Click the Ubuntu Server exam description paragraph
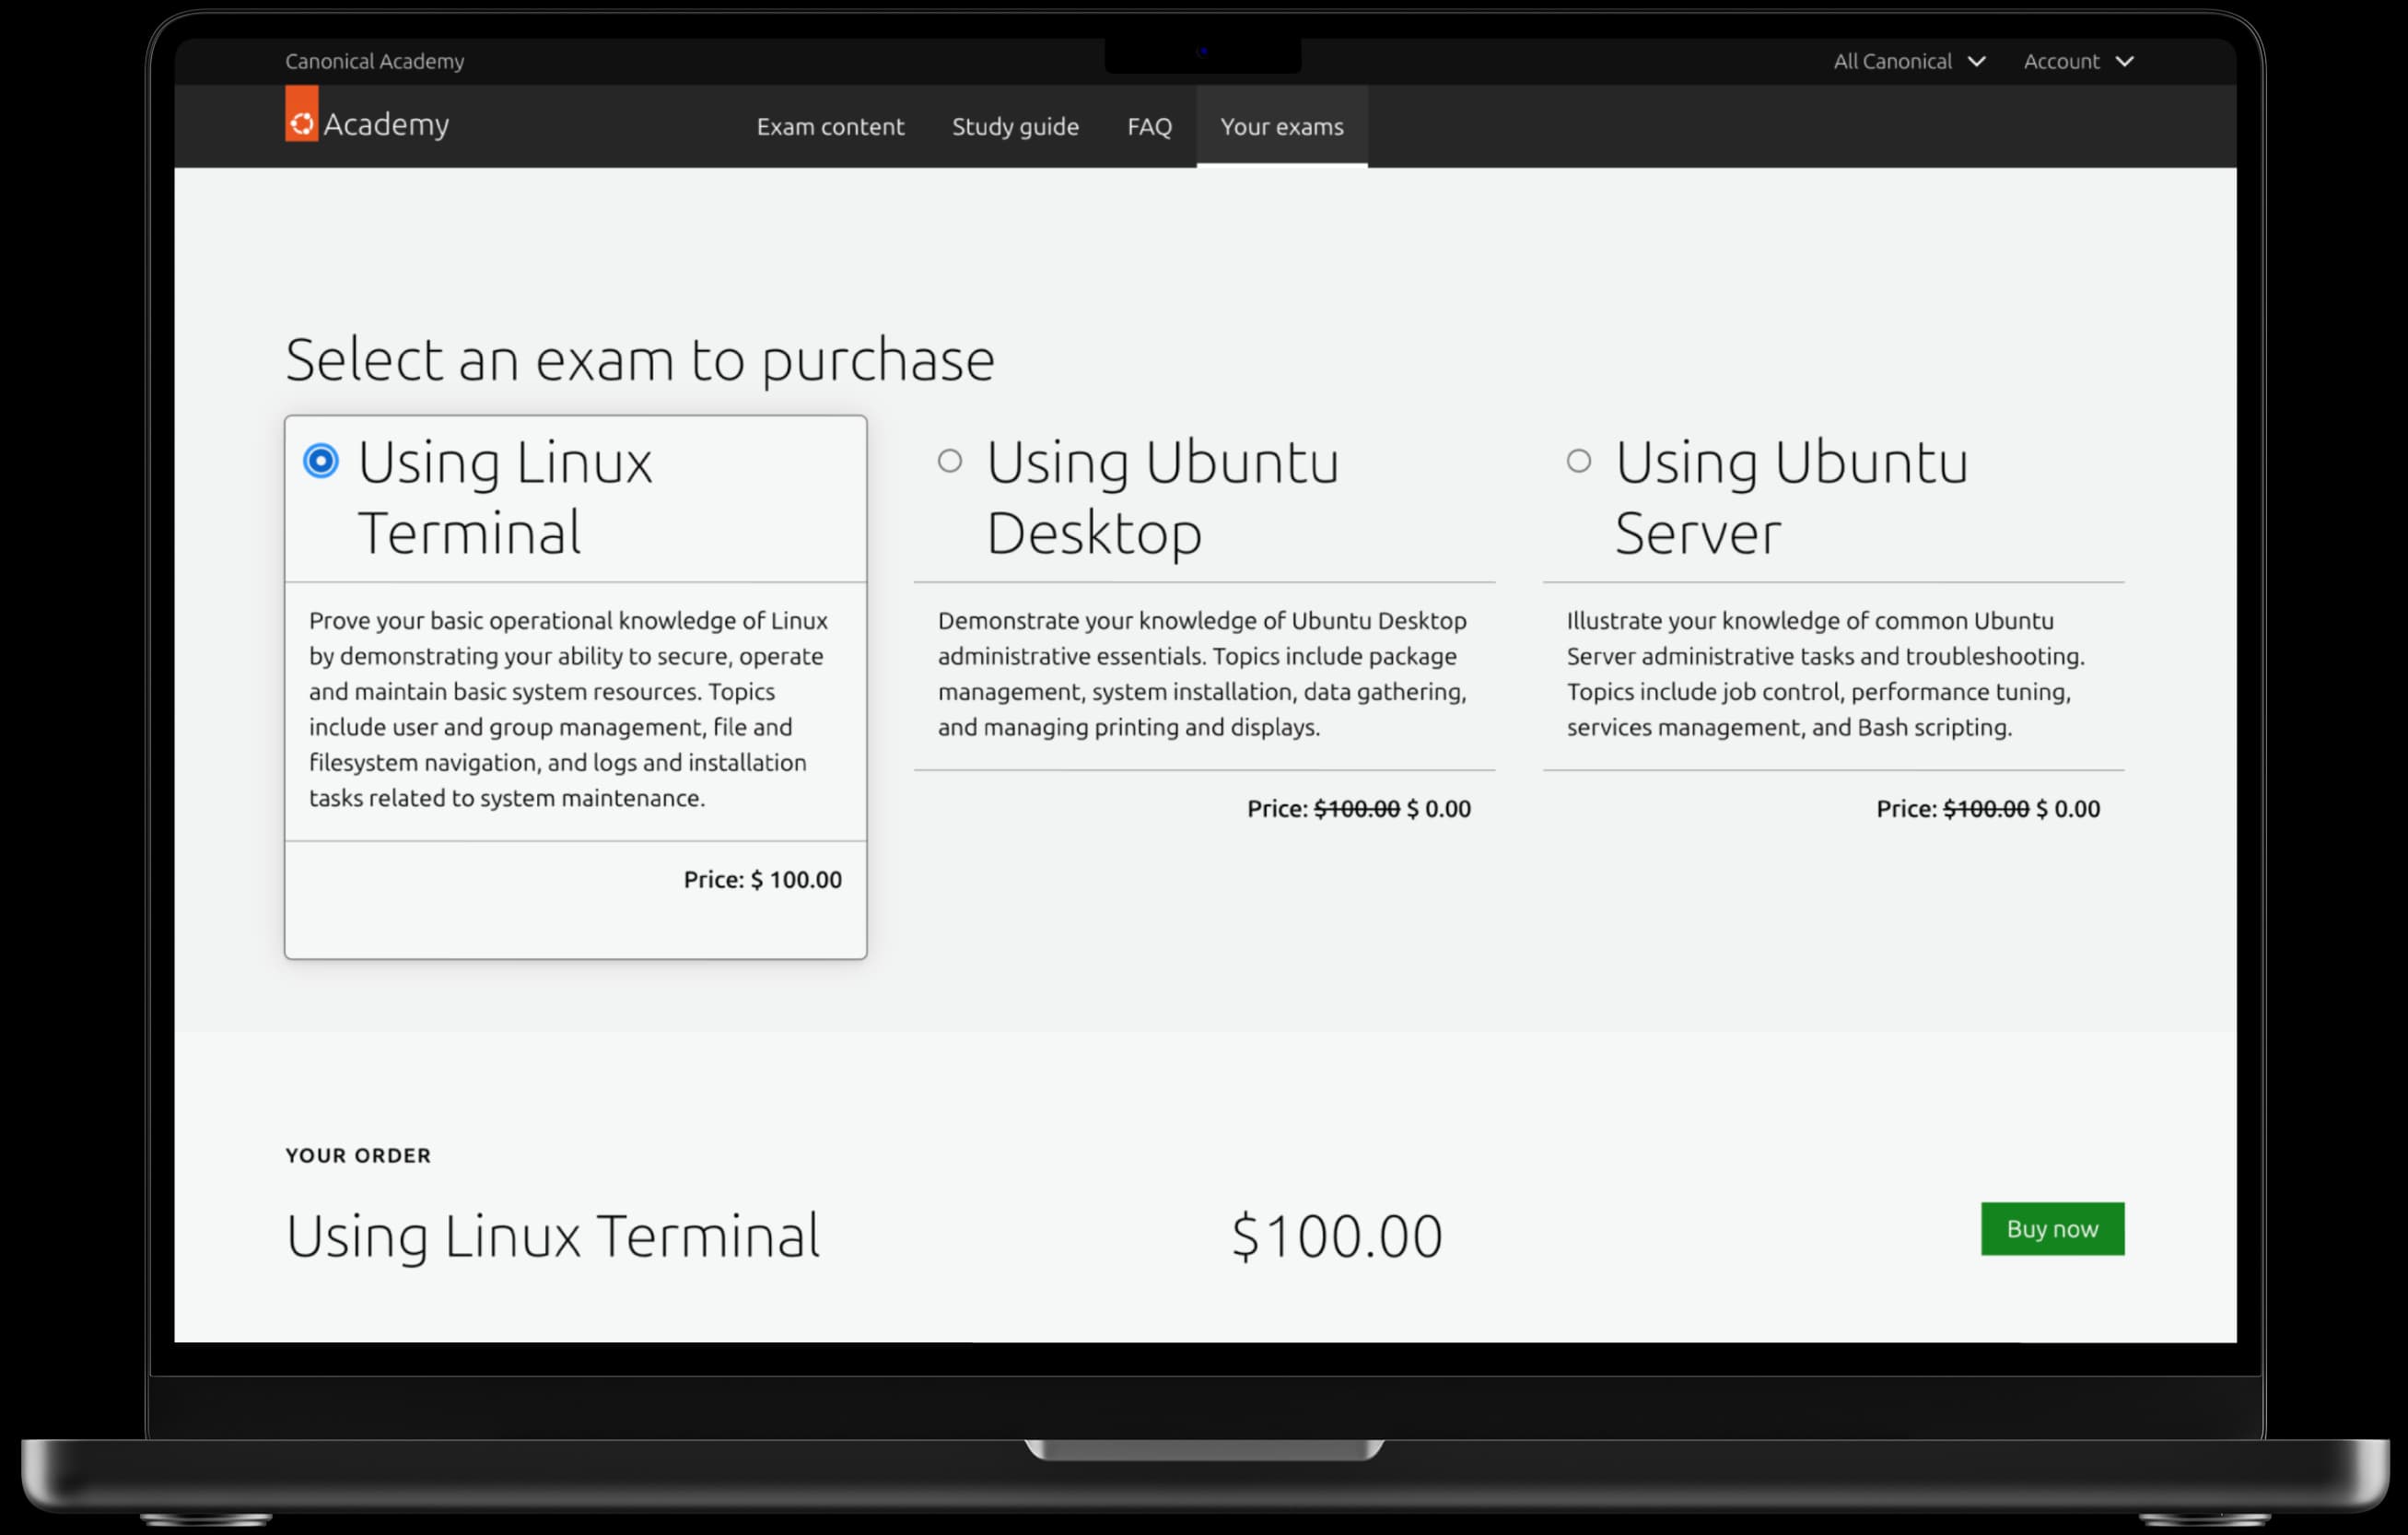This screenshot has height=1535, width=2408. pyautogui.click(x=1826, y=674)
